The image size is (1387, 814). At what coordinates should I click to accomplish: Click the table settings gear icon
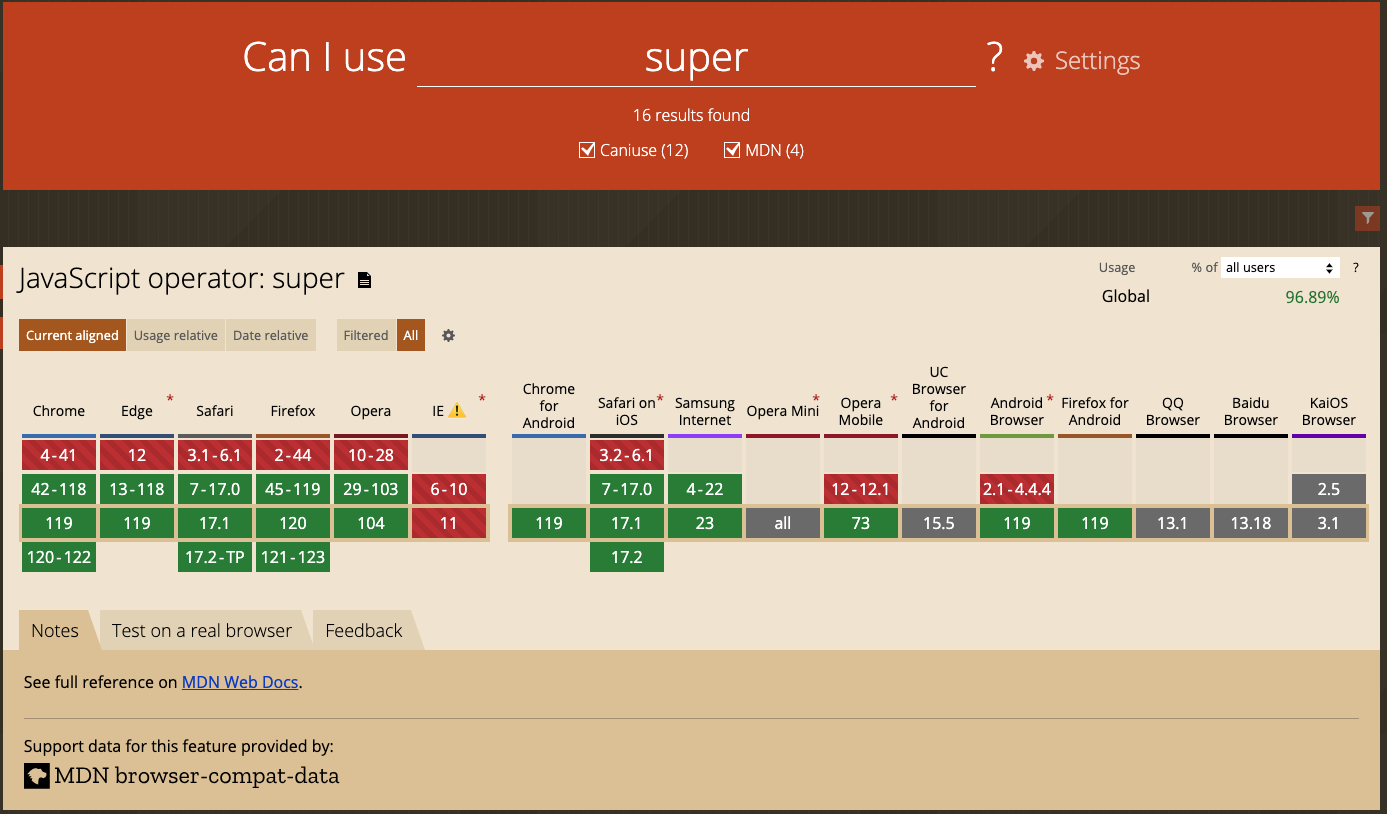pos(449,336)
